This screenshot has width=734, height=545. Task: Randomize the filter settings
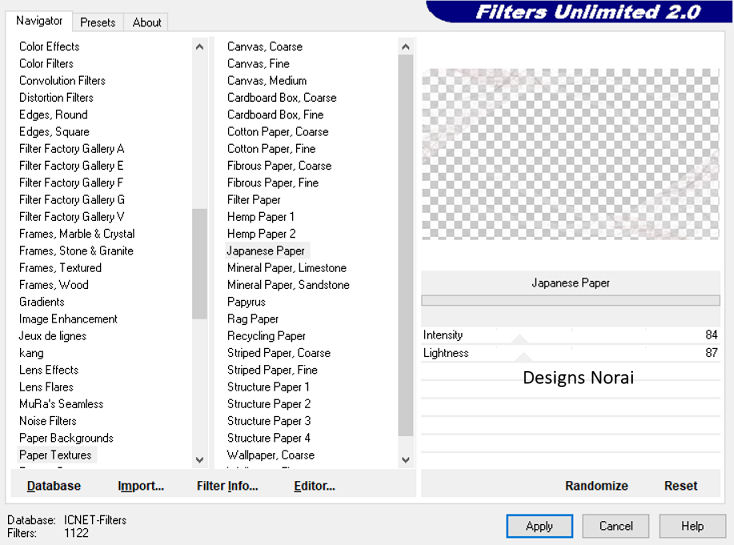click(596, 486)
